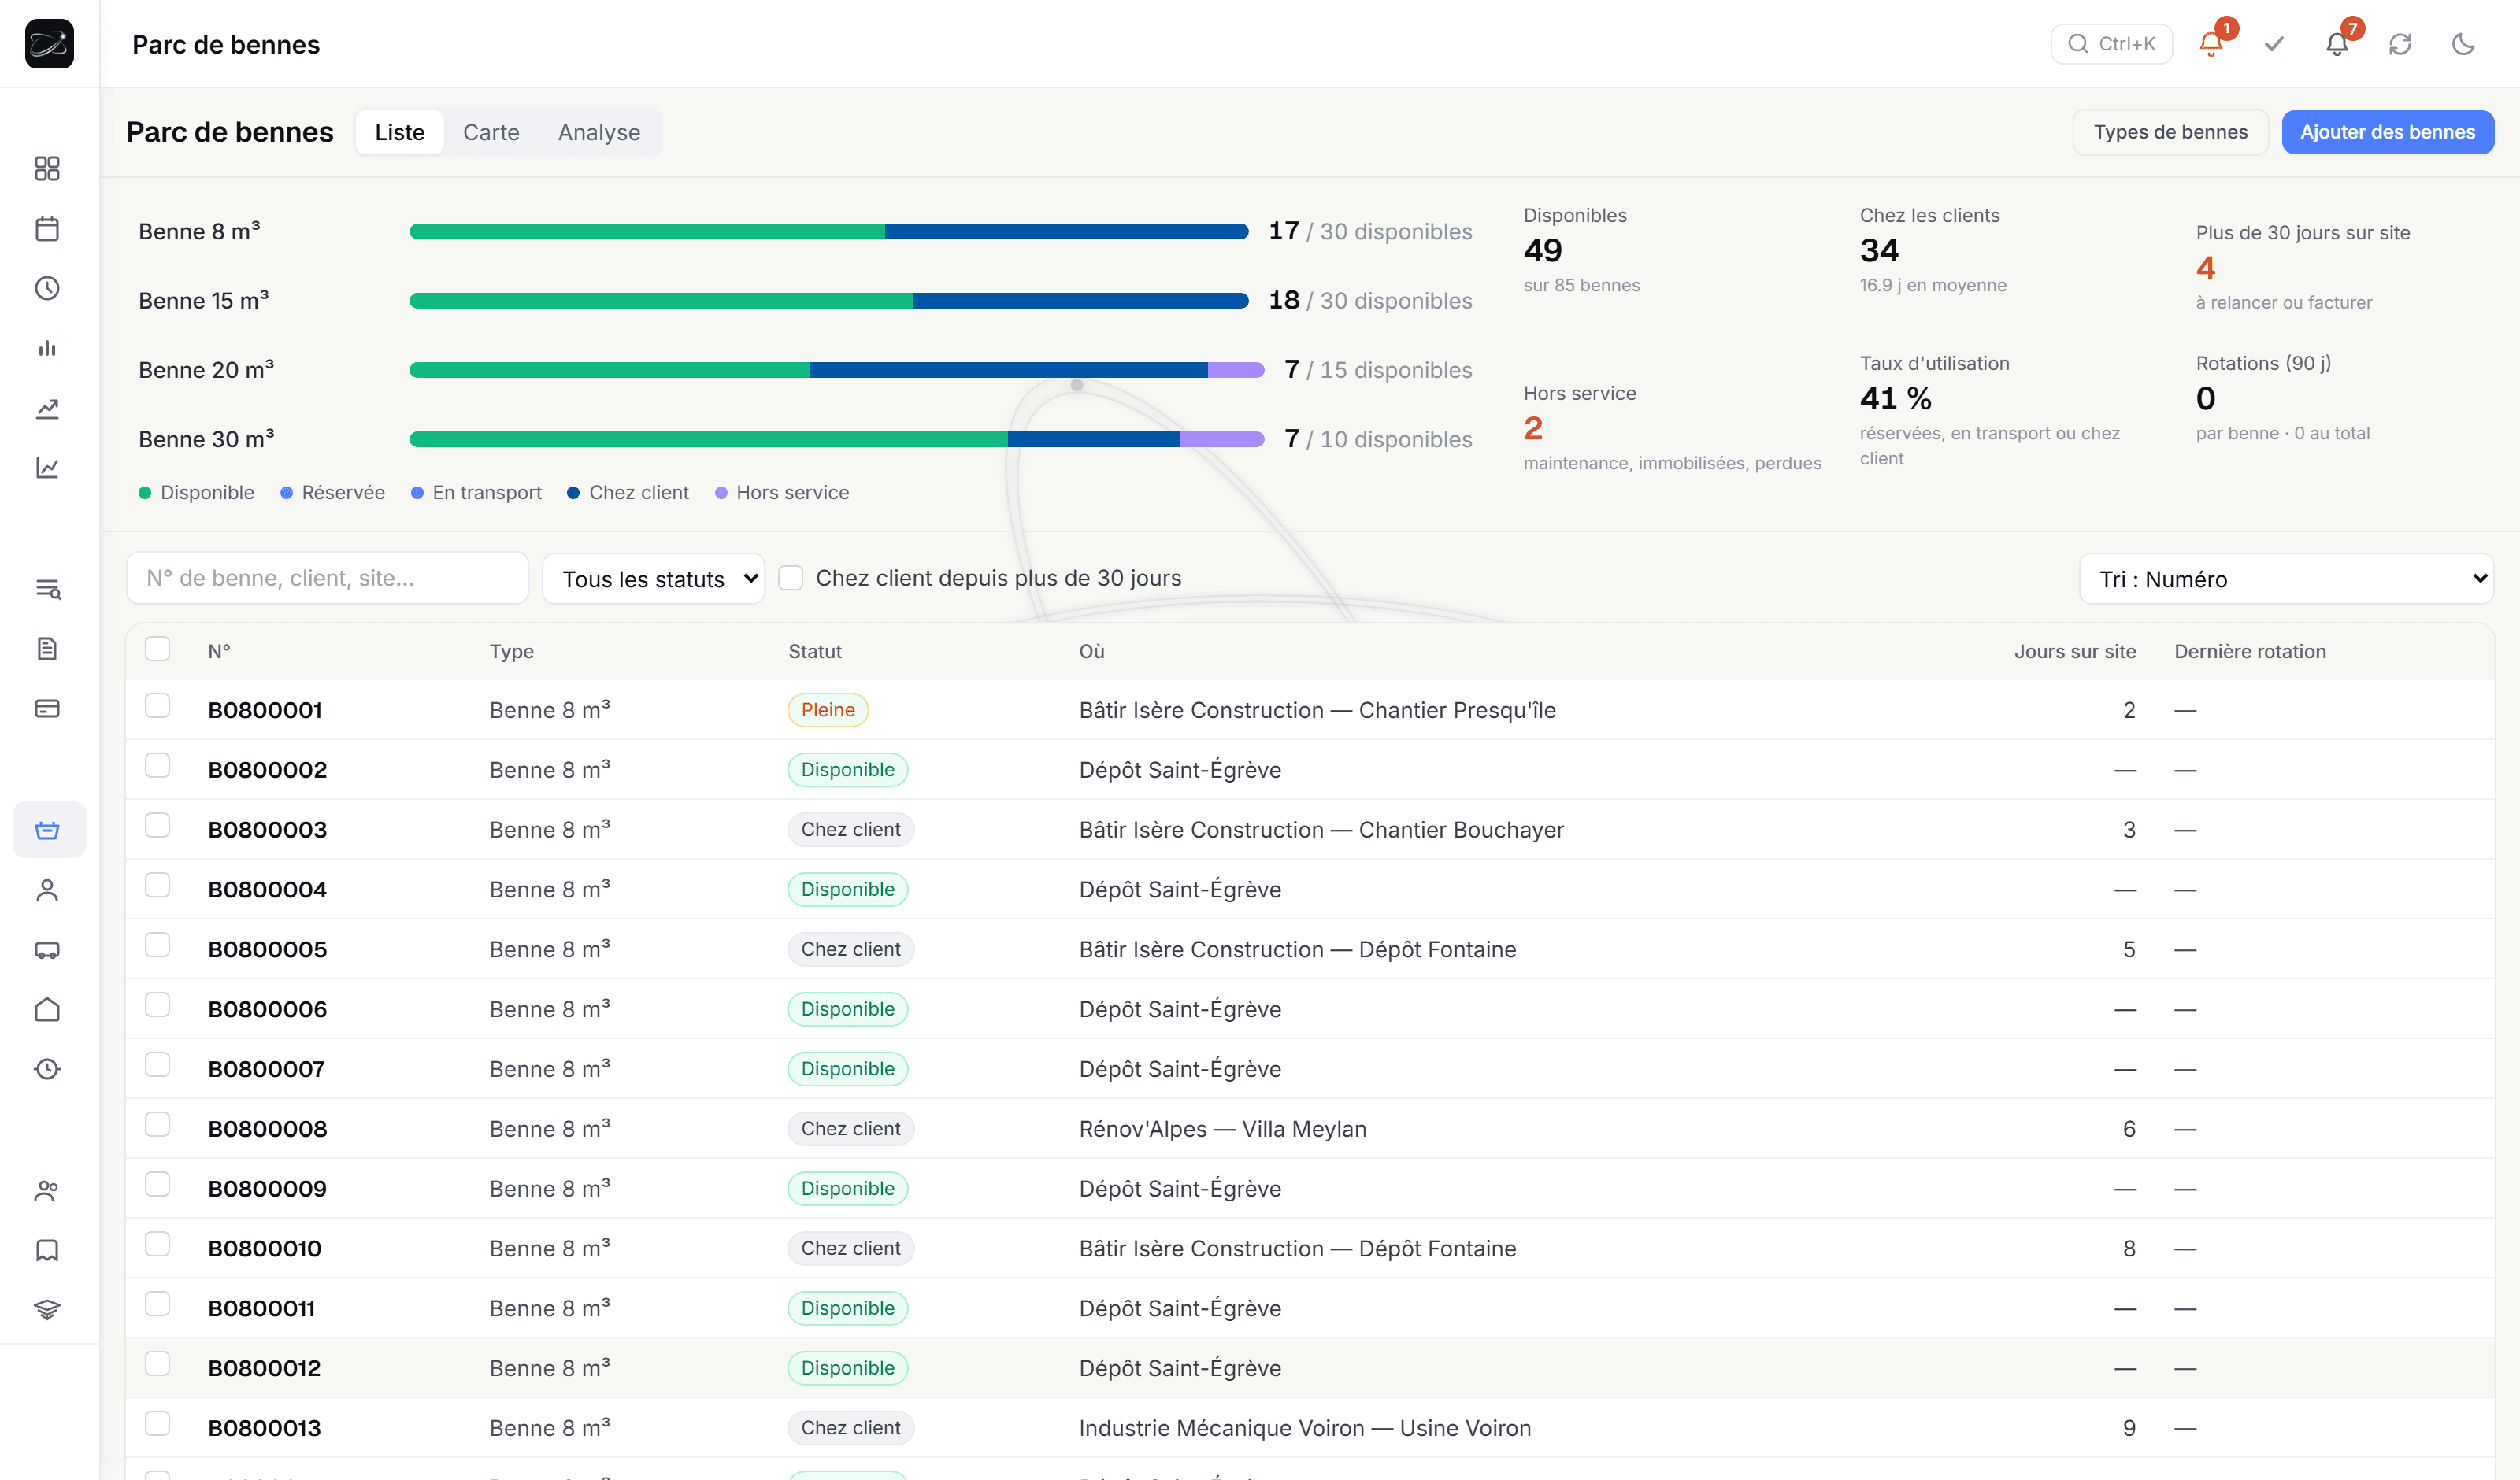This screenshot has width=2520, height=1480.
Task: Open the calendar icon in sidebar
Action: tap(47, 228)
